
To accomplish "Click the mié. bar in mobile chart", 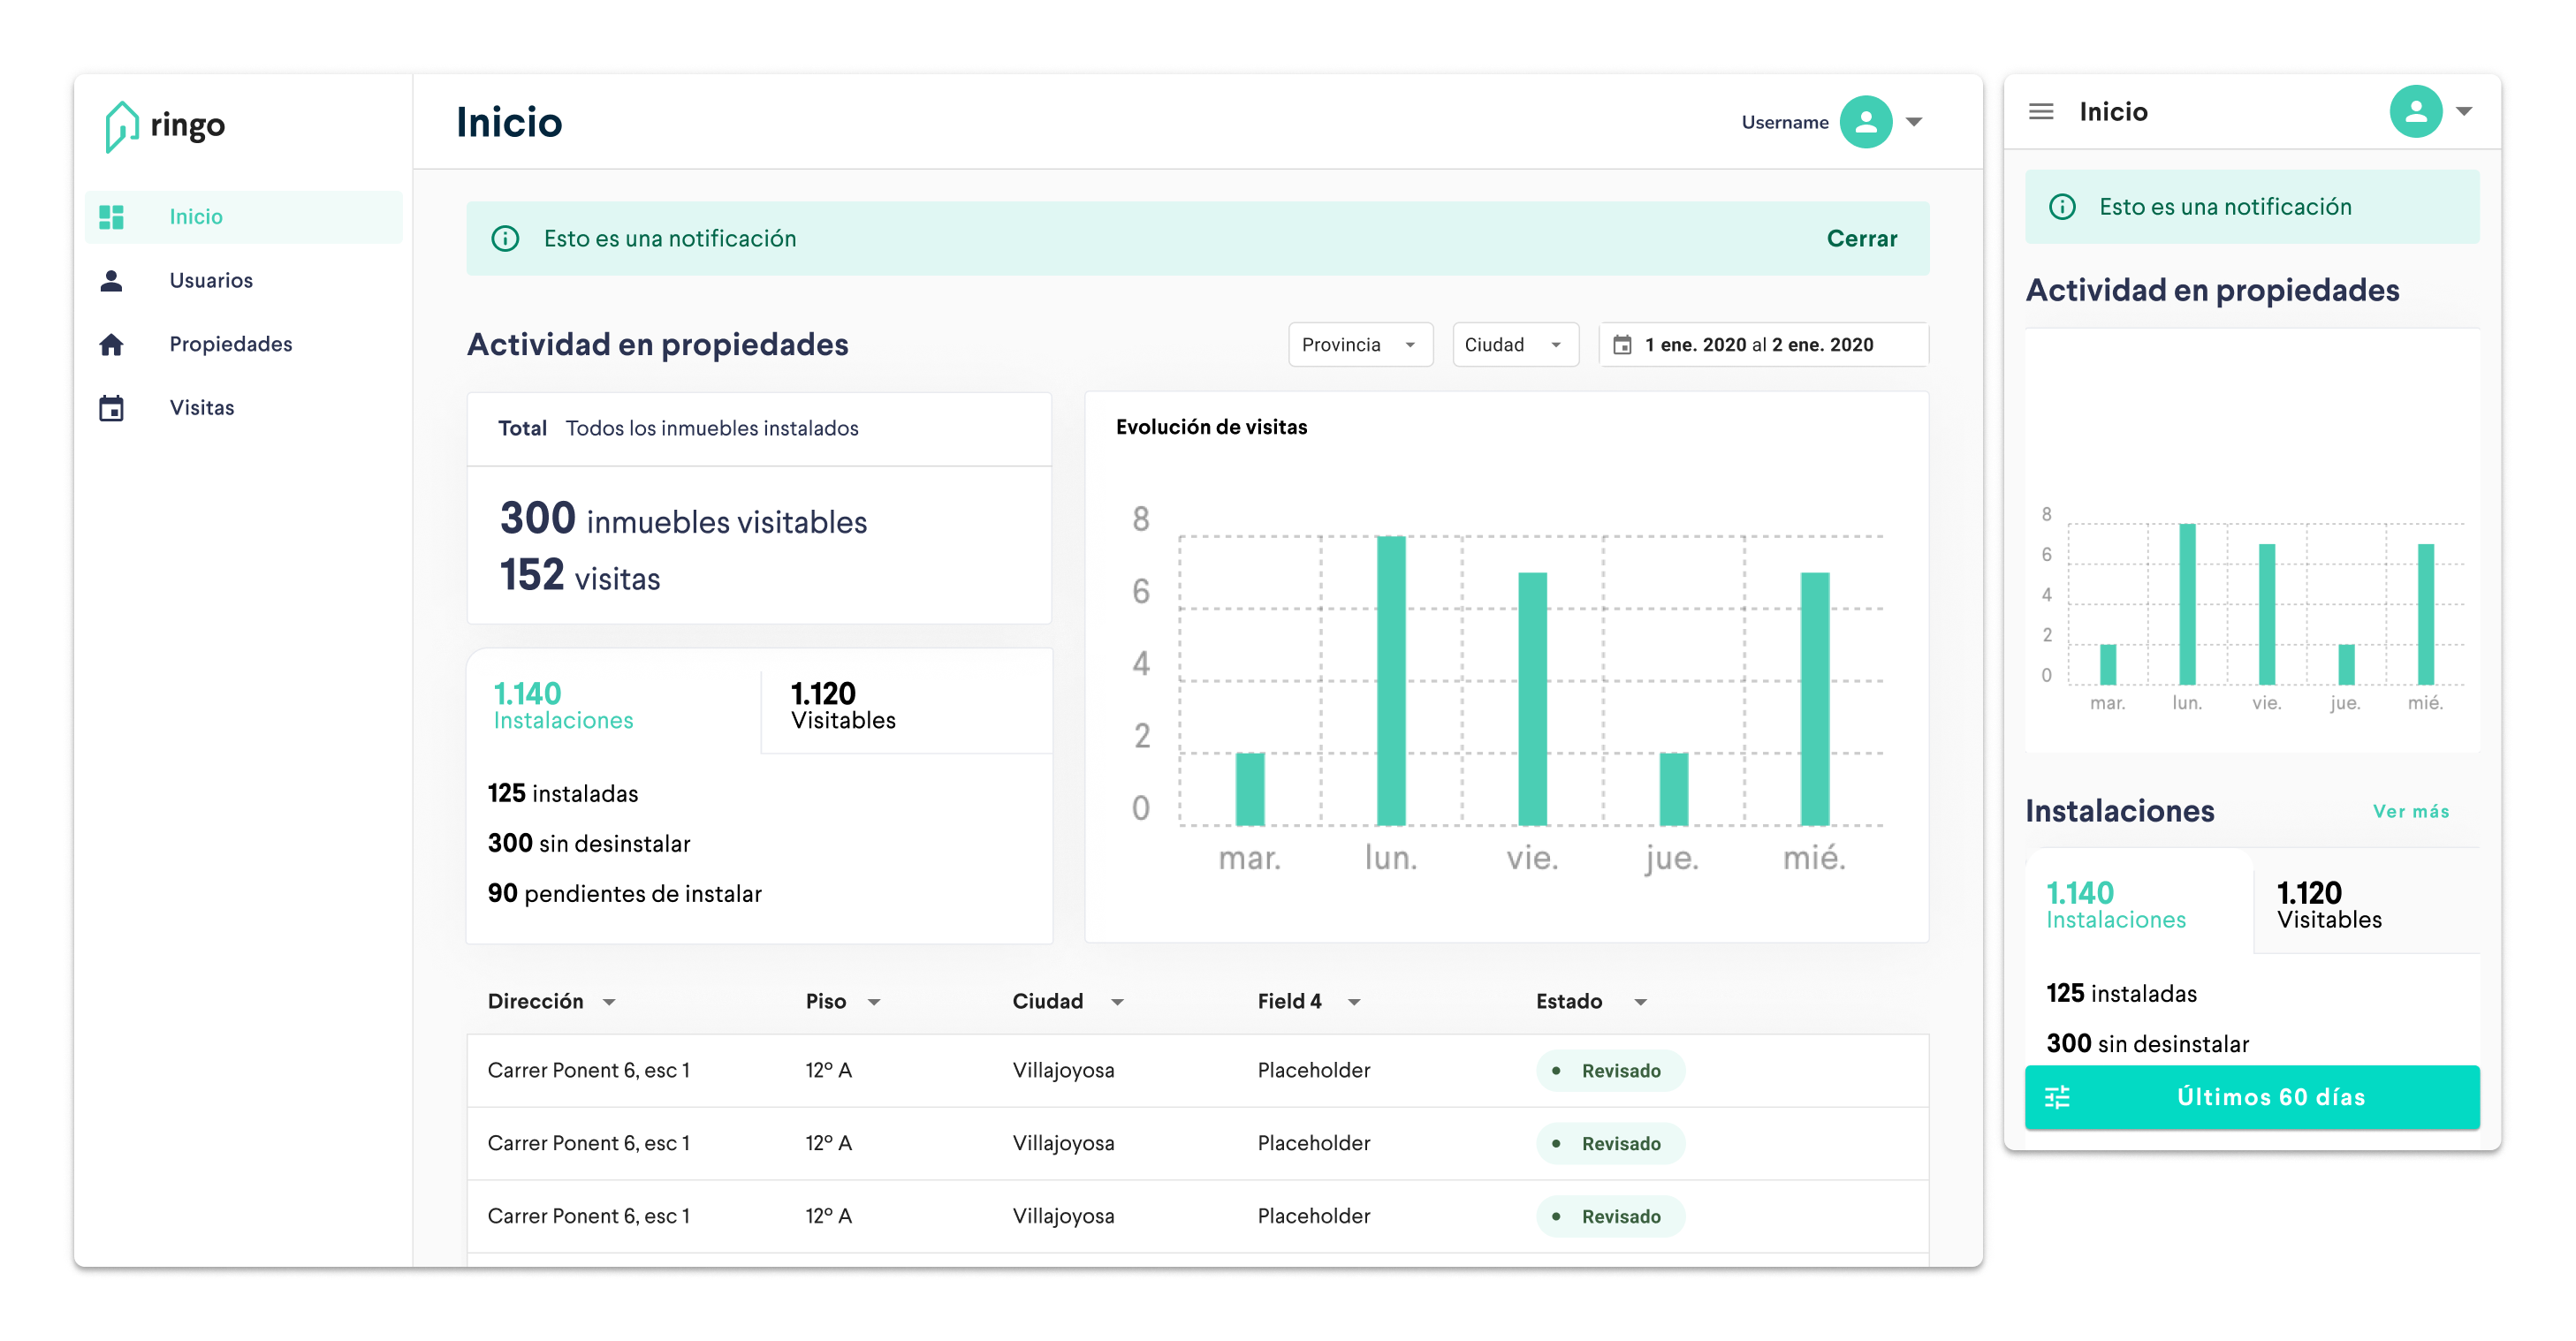I will [2425, 614].
